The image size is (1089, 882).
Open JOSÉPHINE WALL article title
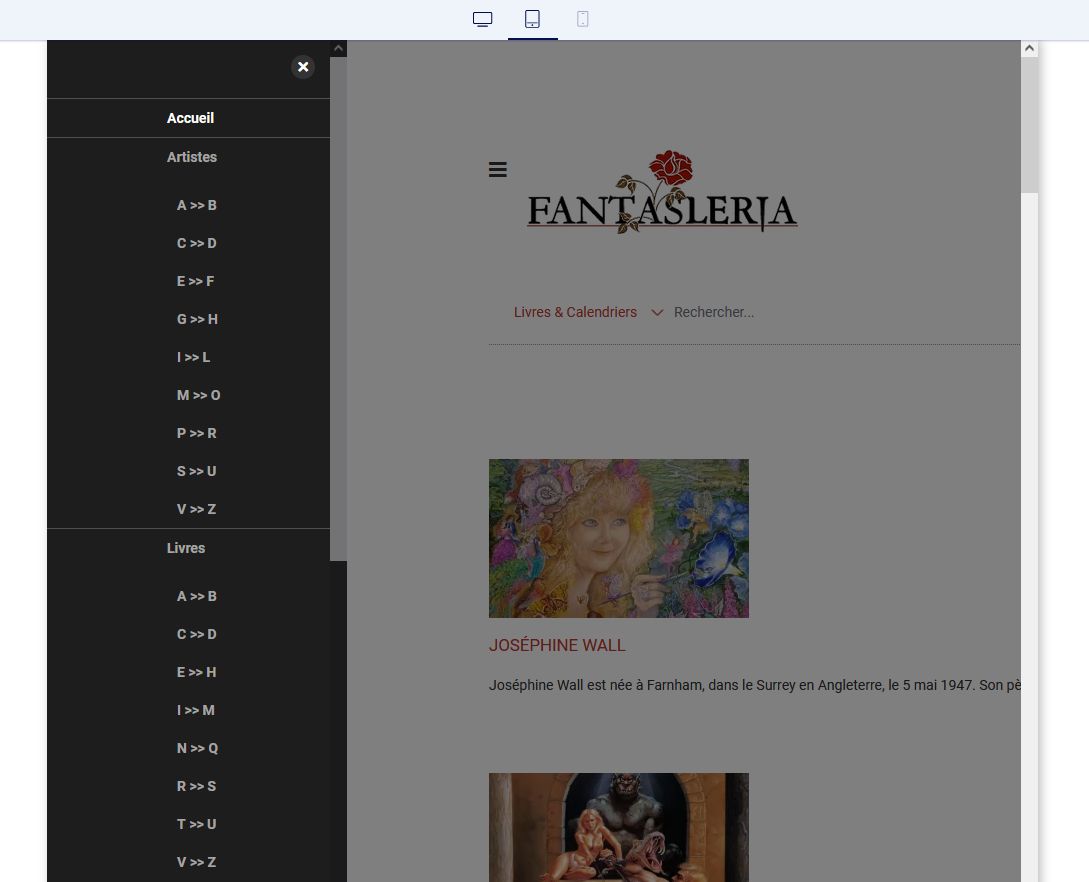(557, 645)
